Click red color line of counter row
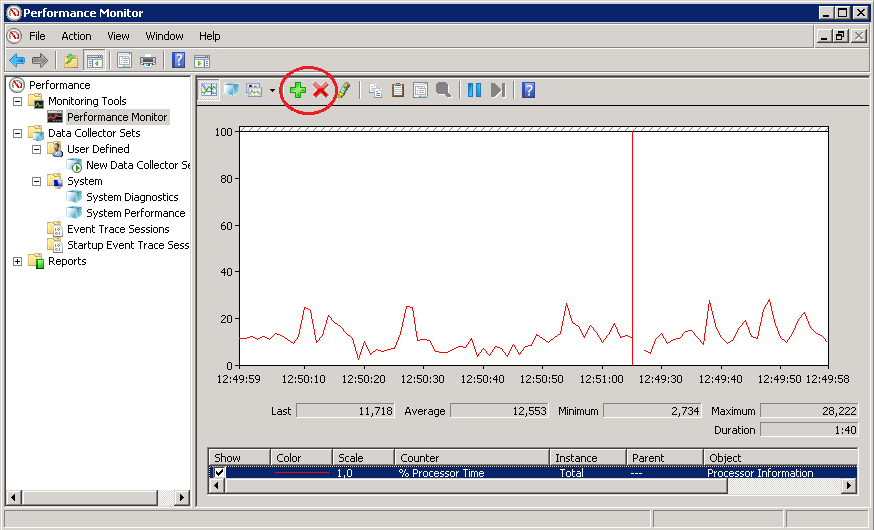The width and height of the screenshot is (874, 530). tap(302, 473)
